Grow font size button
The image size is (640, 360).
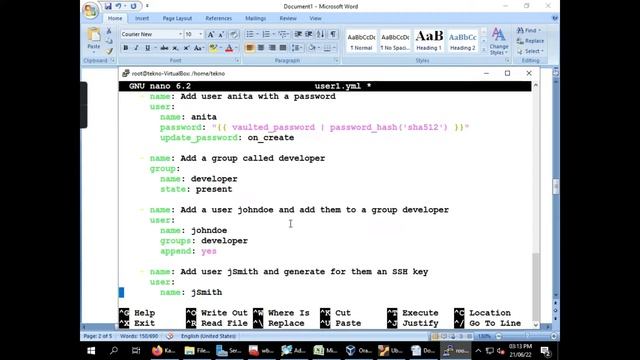coord(211,34)
